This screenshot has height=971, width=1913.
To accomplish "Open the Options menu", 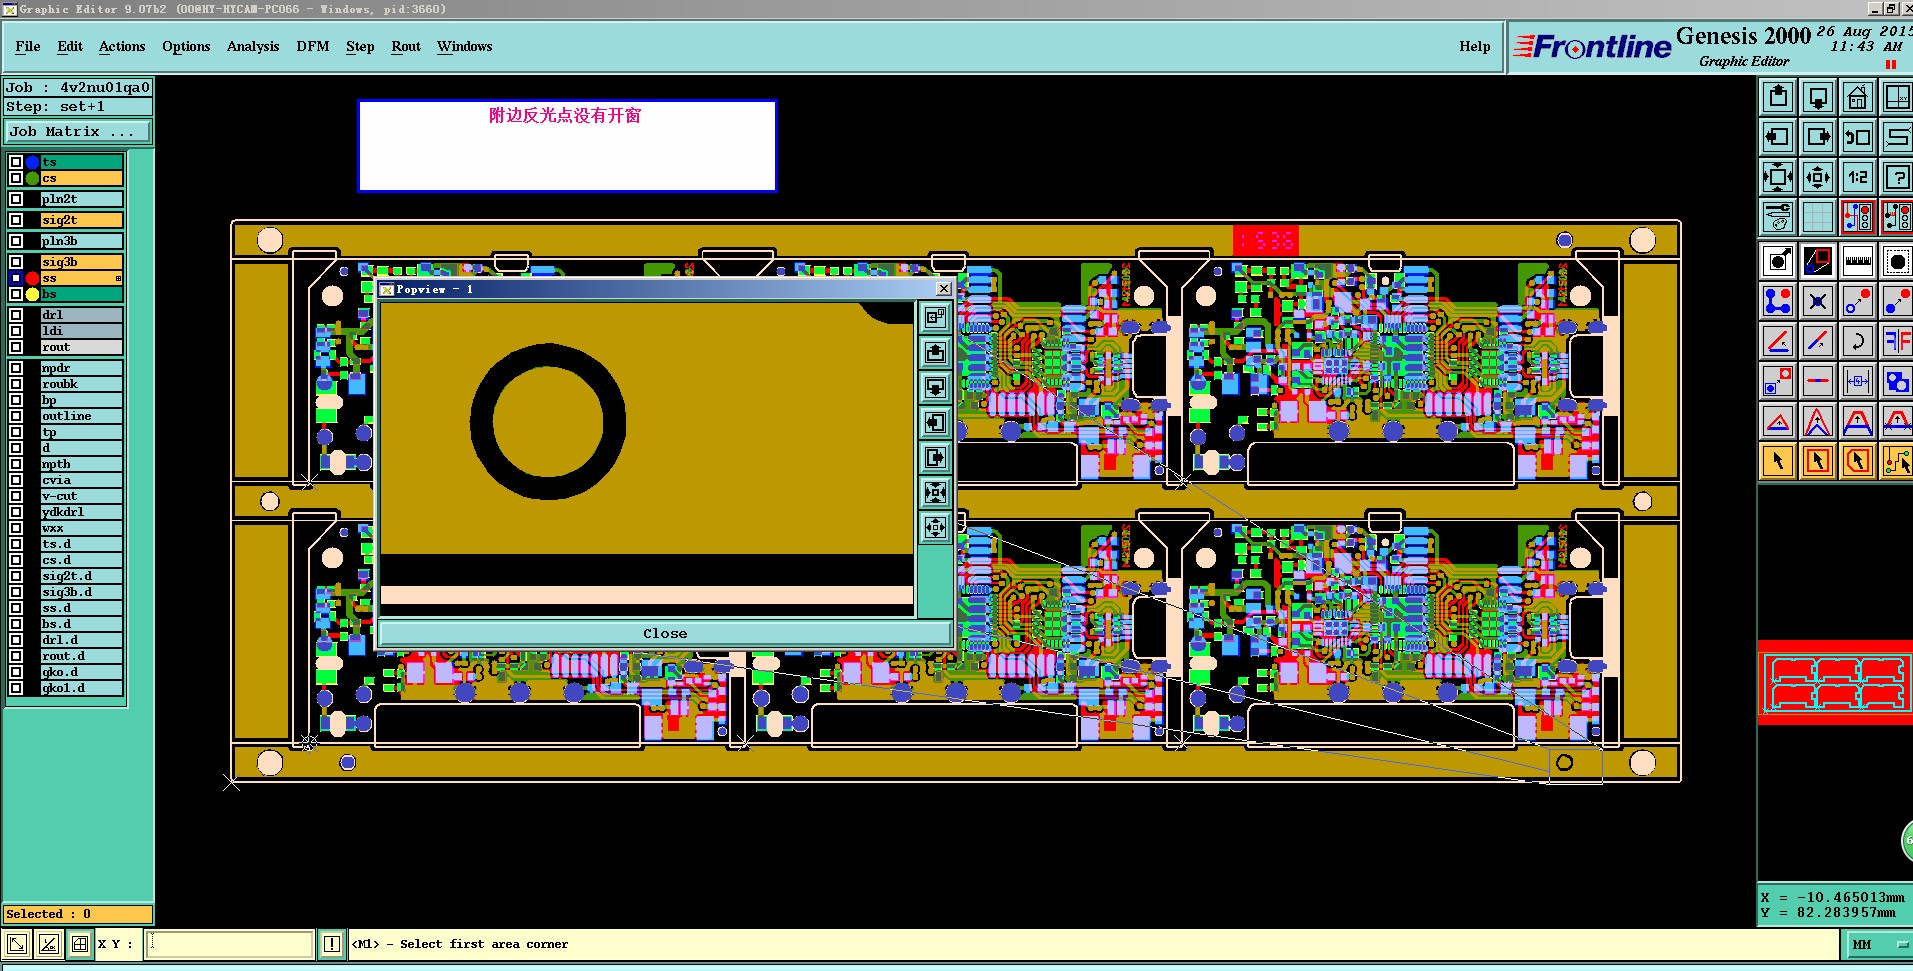I will point(186,47).
